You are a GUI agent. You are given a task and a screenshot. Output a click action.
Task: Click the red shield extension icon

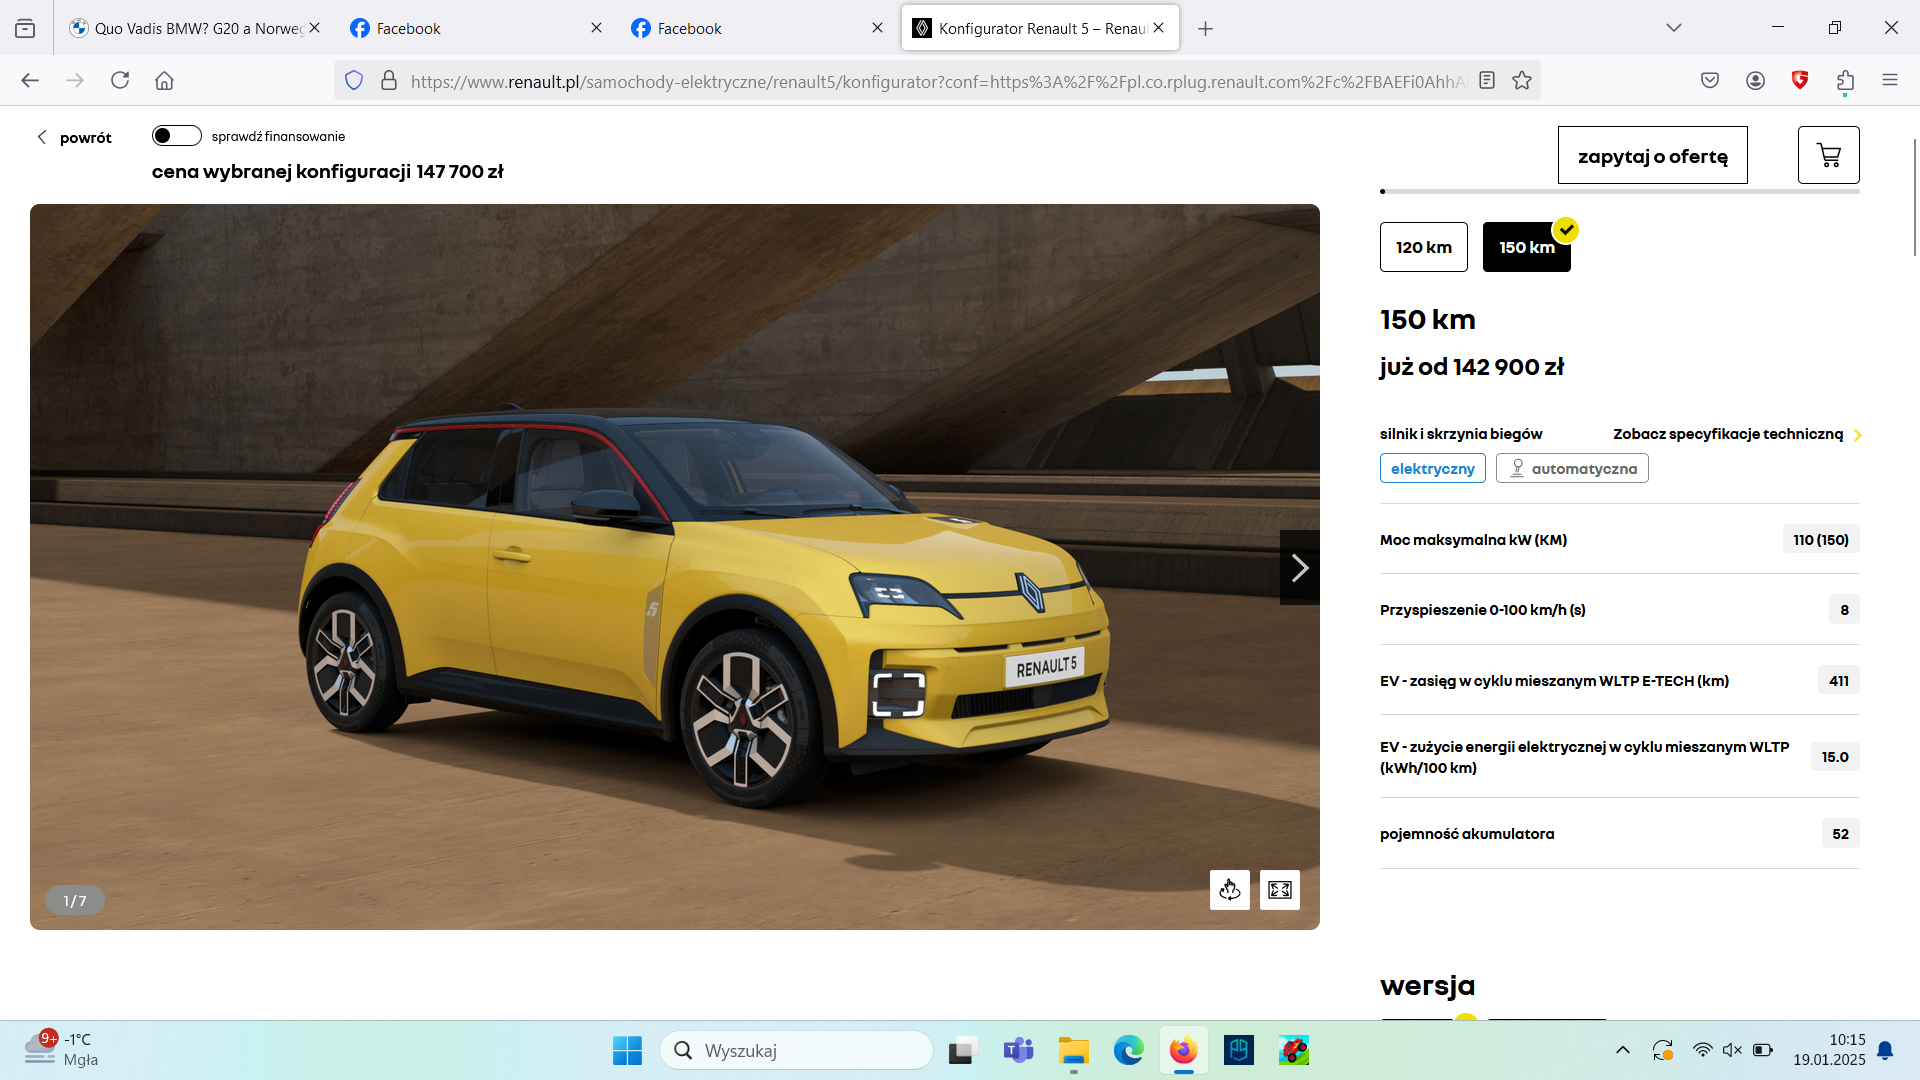coord(1800,80)
